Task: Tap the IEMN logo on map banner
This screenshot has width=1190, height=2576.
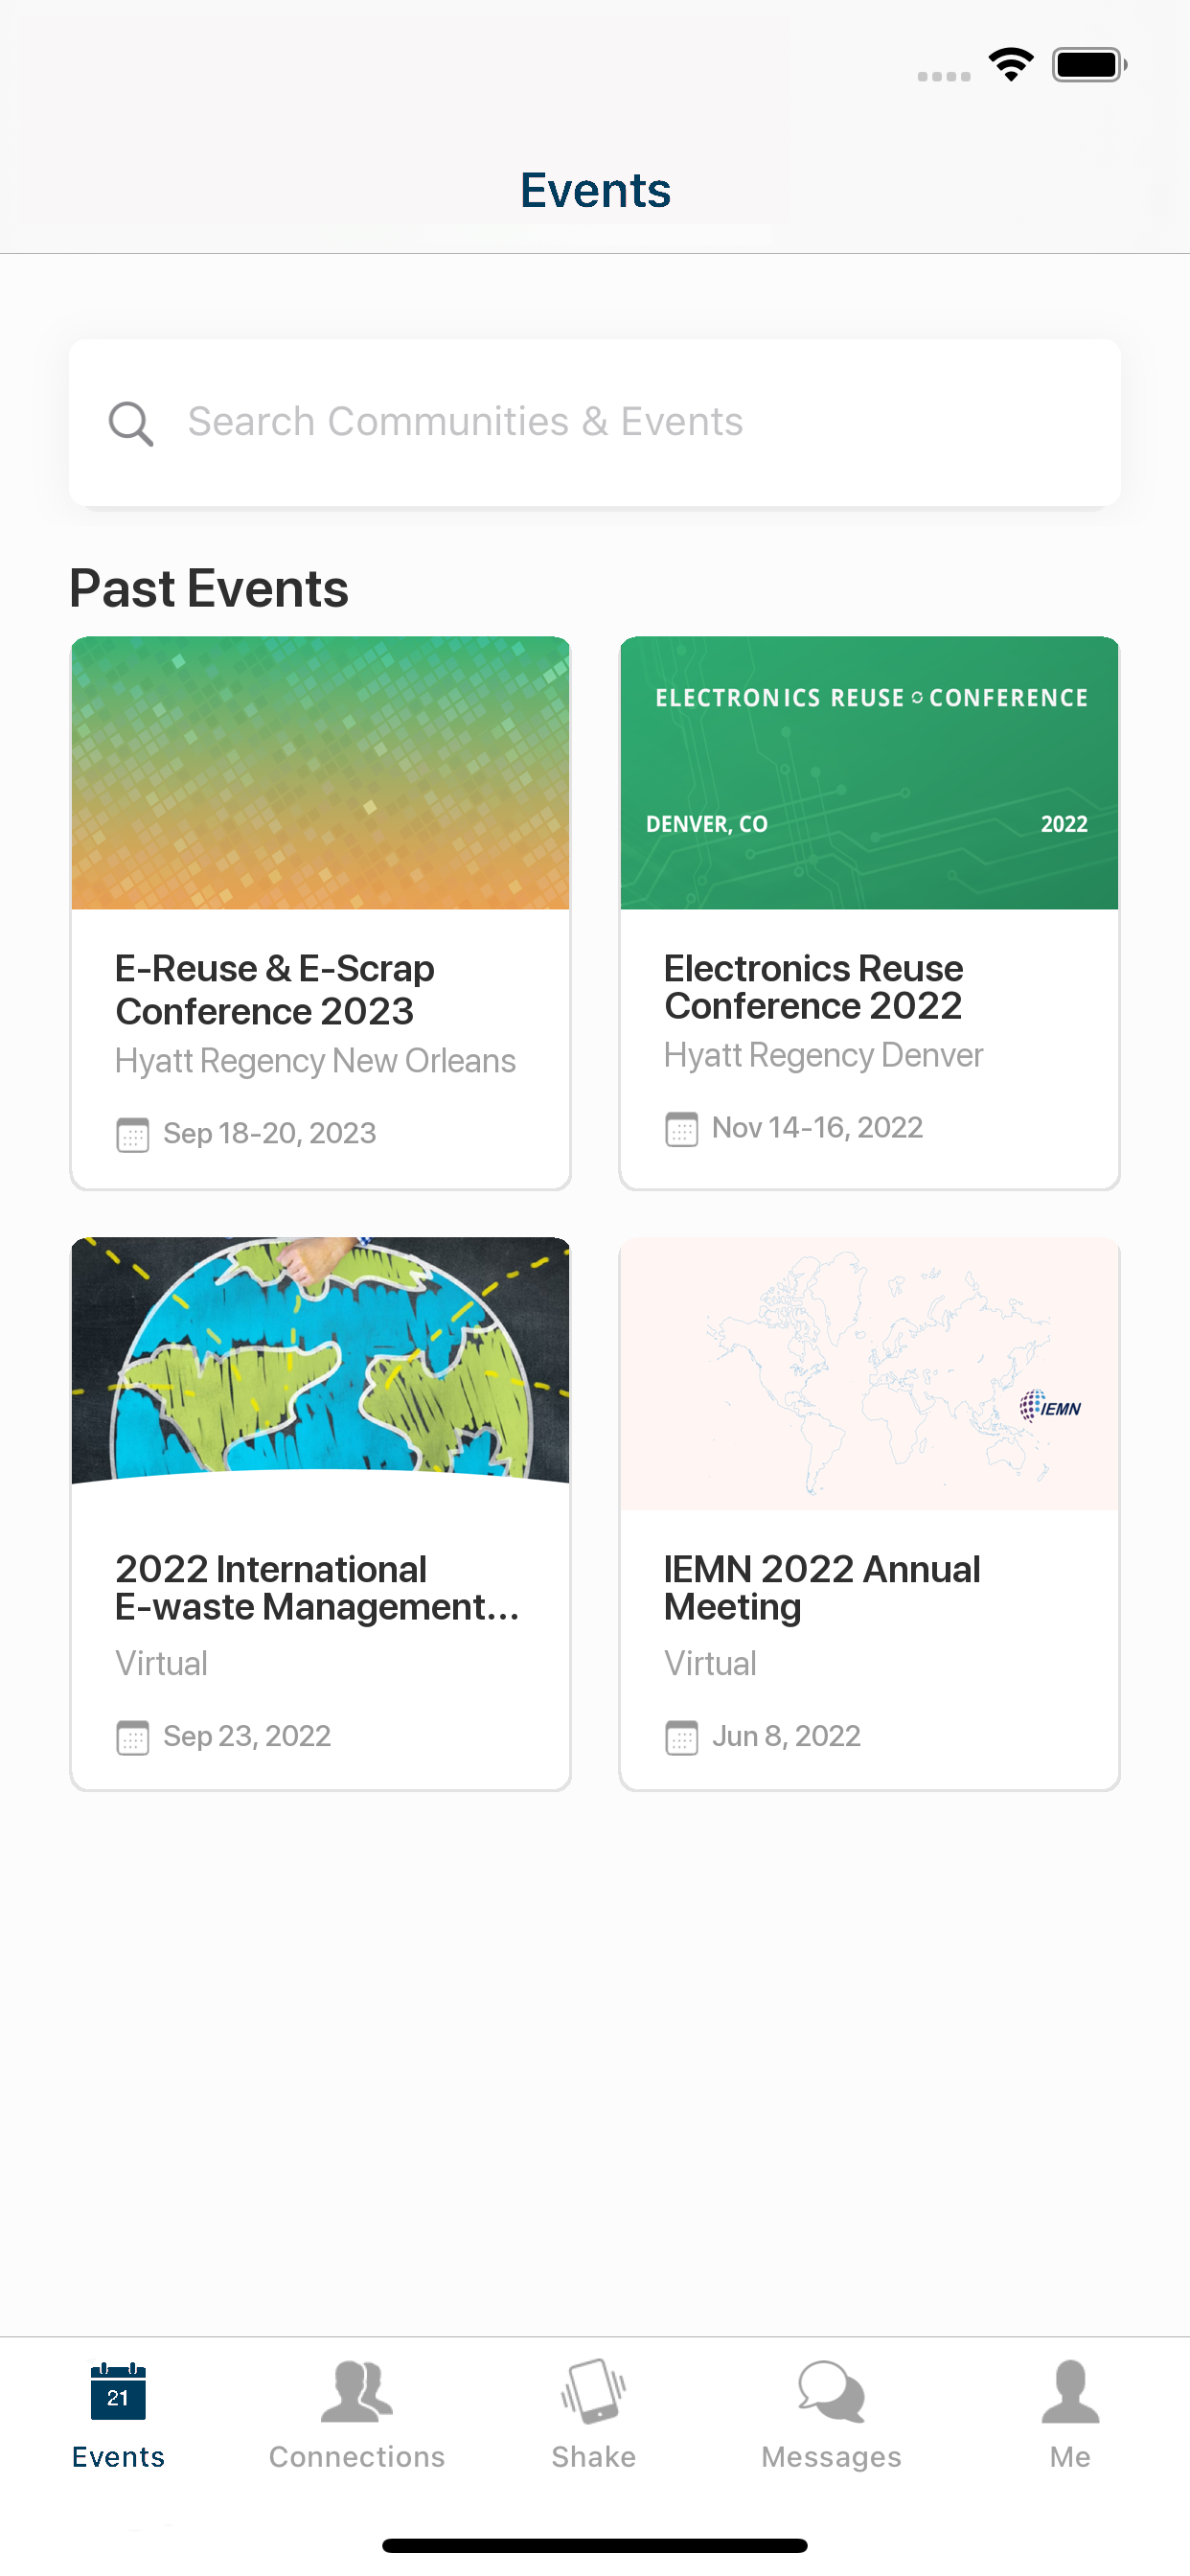Action: [1050, 1407]
